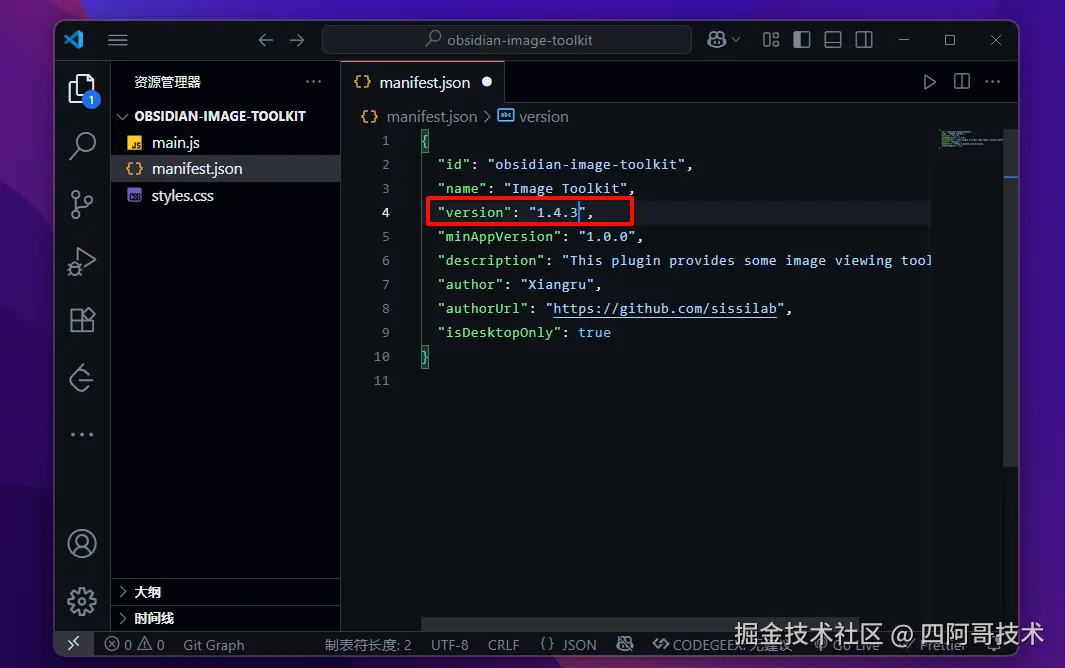The width and height of the screenshot is (1065, 668).
Task: Toggle the bottom panel
Action: tap(833, 39)
